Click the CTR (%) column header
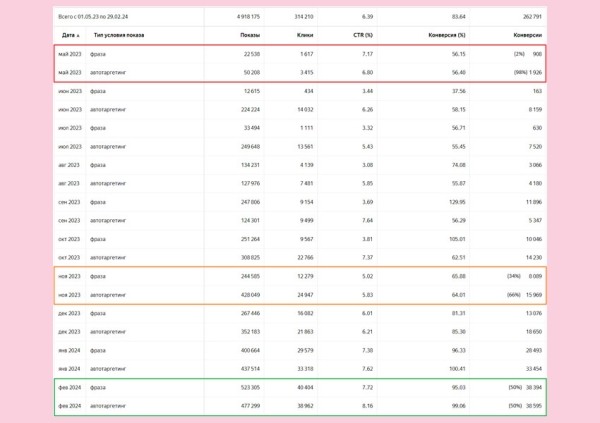The height and width of the screenshot is (423, 600). [363, 35]
